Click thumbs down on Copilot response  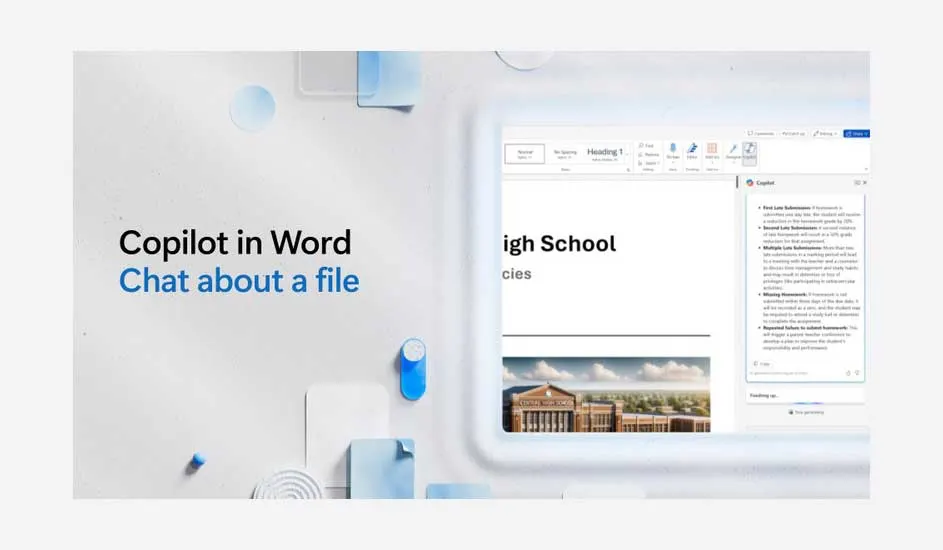[858, 372]
